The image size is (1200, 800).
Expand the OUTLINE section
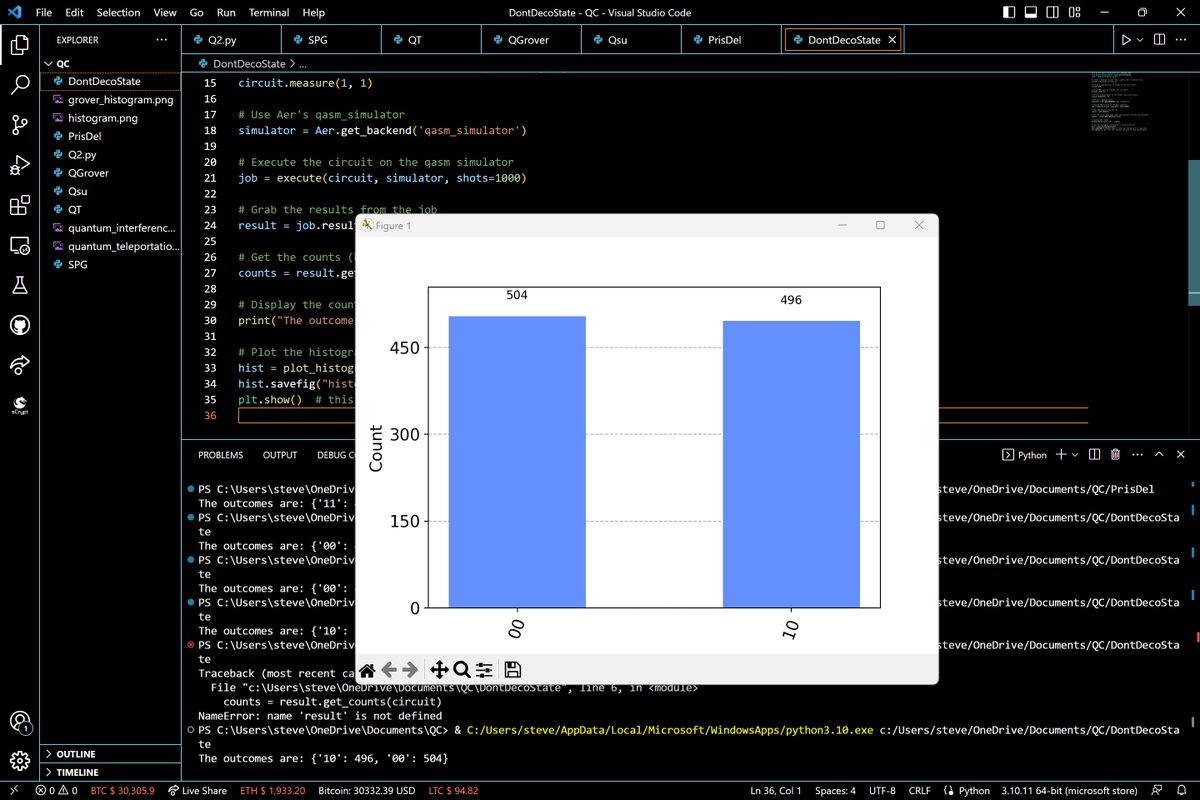[76, 754]
